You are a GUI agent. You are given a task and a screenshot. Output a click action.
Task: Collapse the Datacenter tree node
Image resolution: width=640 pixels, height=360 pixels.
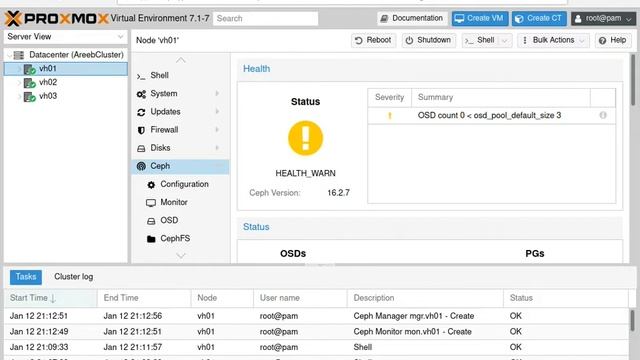coord(10,55)
